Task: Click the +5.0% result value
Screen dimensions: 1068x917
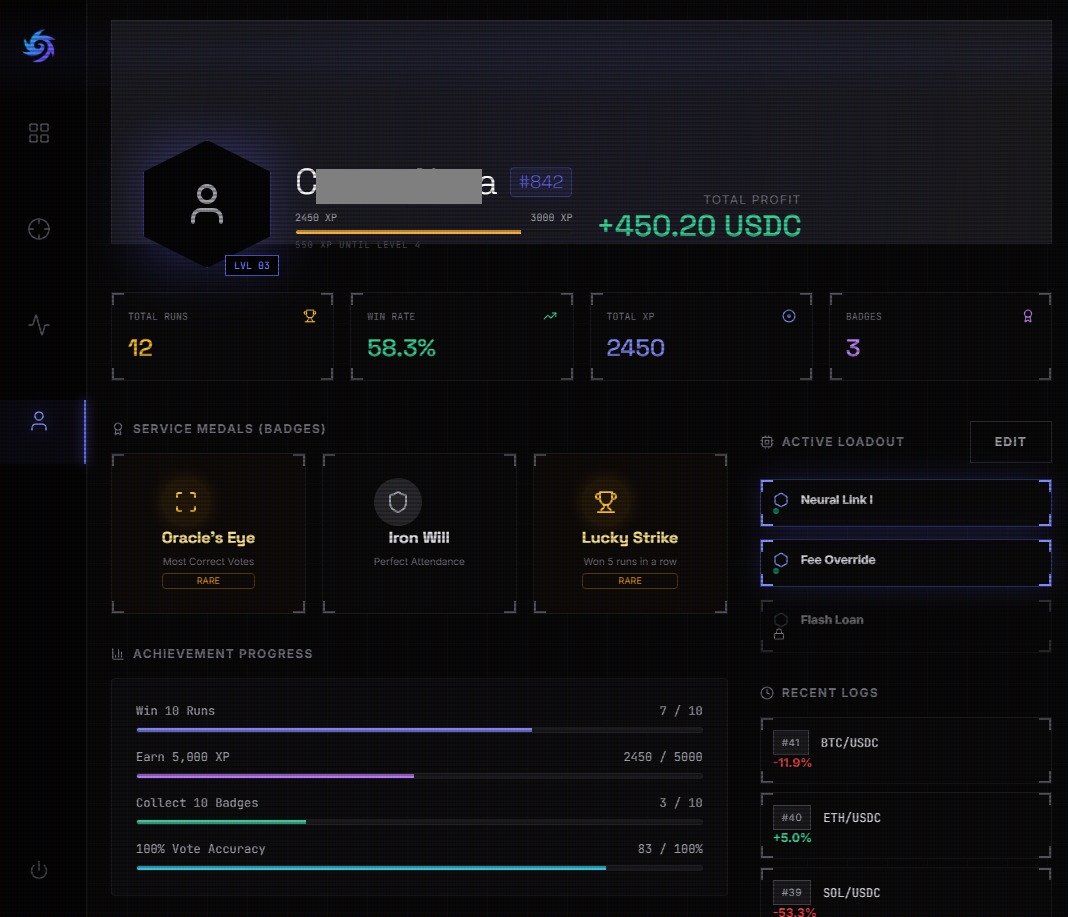Action: click(792, 838)
